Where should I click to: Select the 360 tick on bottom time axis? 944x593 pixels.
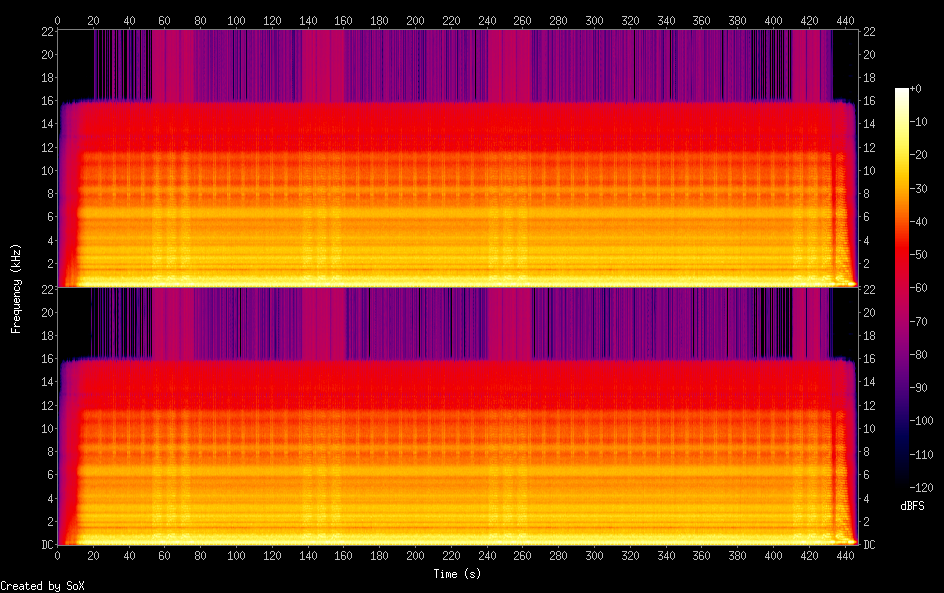(x=702, y=556)
